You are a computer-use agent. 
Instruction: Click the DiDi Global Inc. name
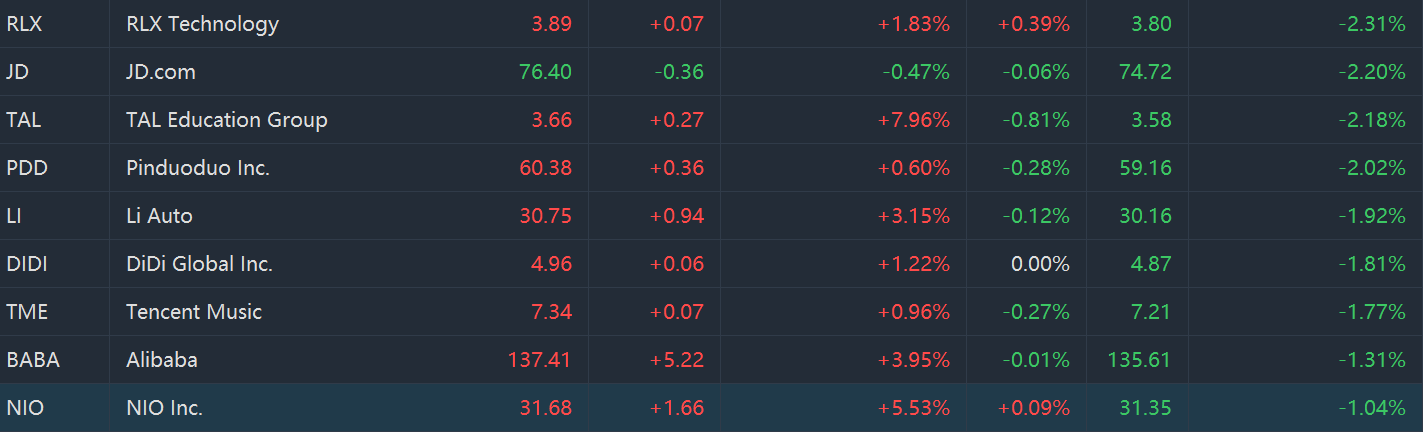(x=200, y=264)
